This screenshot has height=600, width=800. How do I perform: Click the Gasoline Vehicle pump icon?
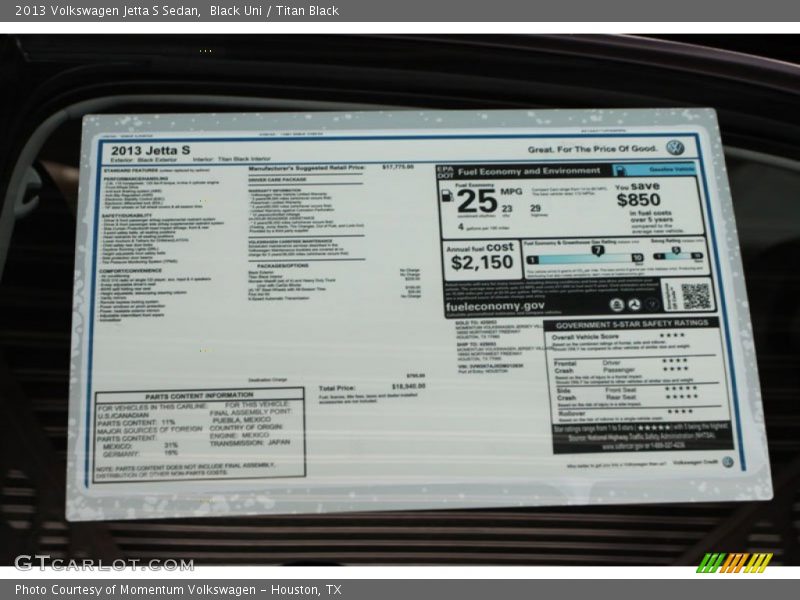(621, 171)
